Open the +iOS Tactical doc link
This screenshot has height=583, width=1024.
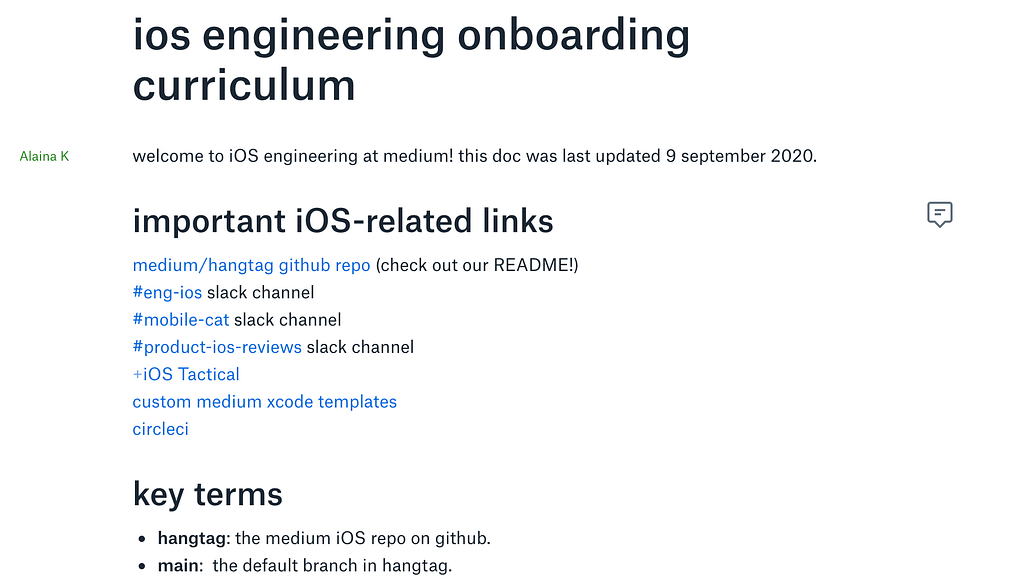click(x=186, y=374)
